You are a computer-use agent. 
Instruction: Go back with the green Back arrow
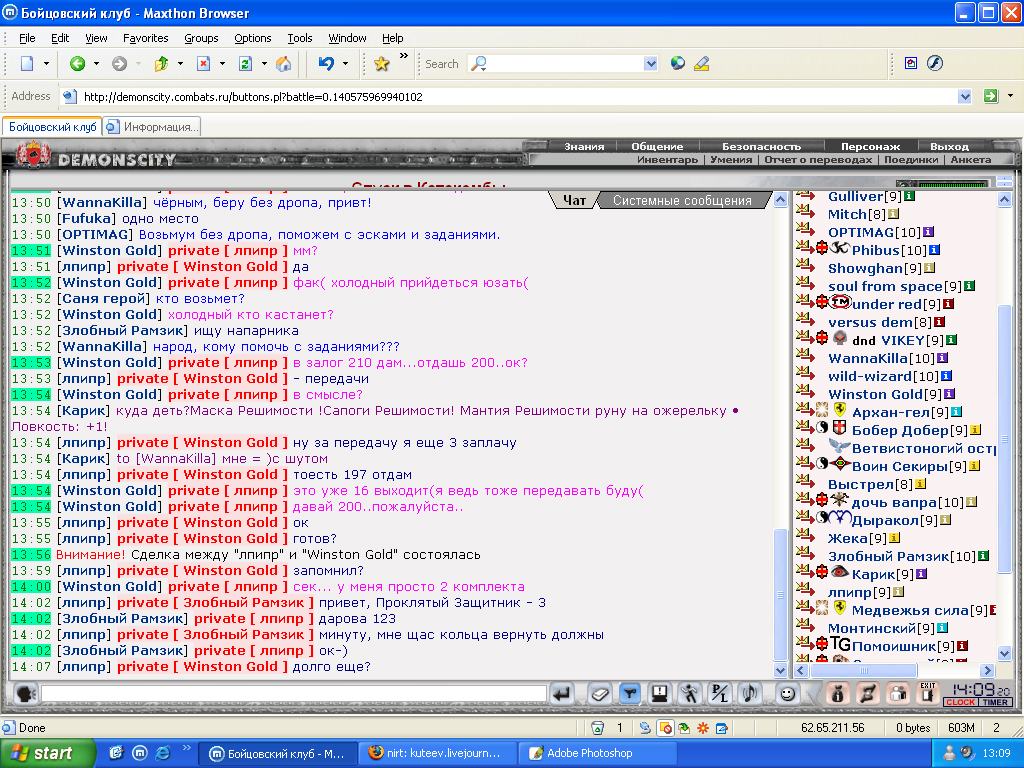[77, 63]
